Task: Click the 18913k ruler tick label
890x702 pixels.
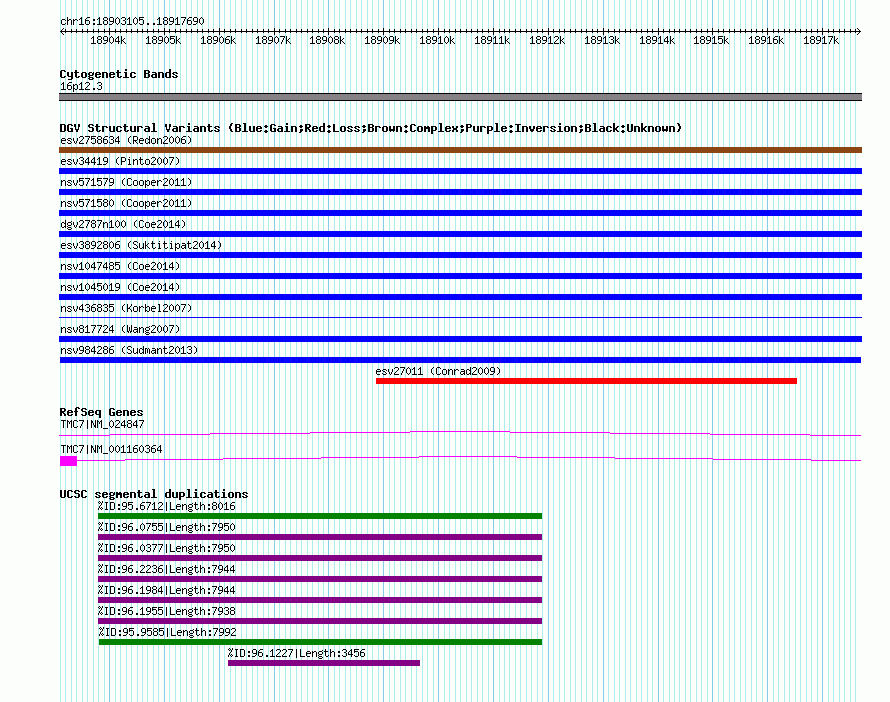Action: coord(602,40)
